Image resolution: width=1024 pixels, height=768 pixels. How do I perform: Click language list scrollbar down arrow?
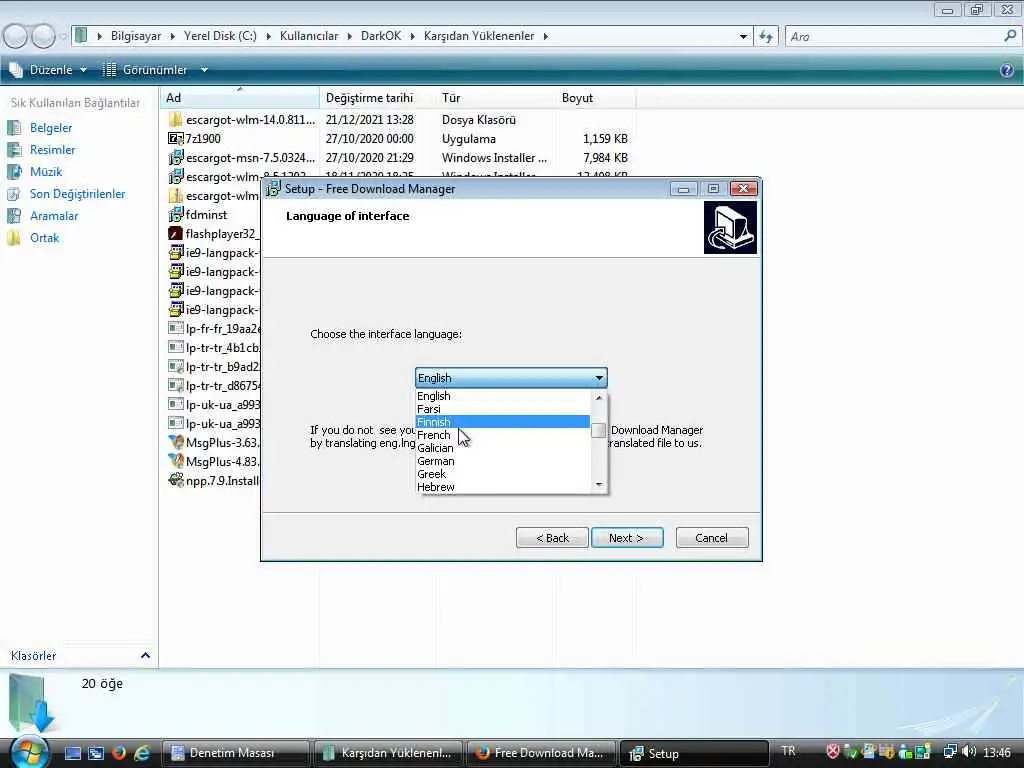pyautogui.click(x=598, y=485)
